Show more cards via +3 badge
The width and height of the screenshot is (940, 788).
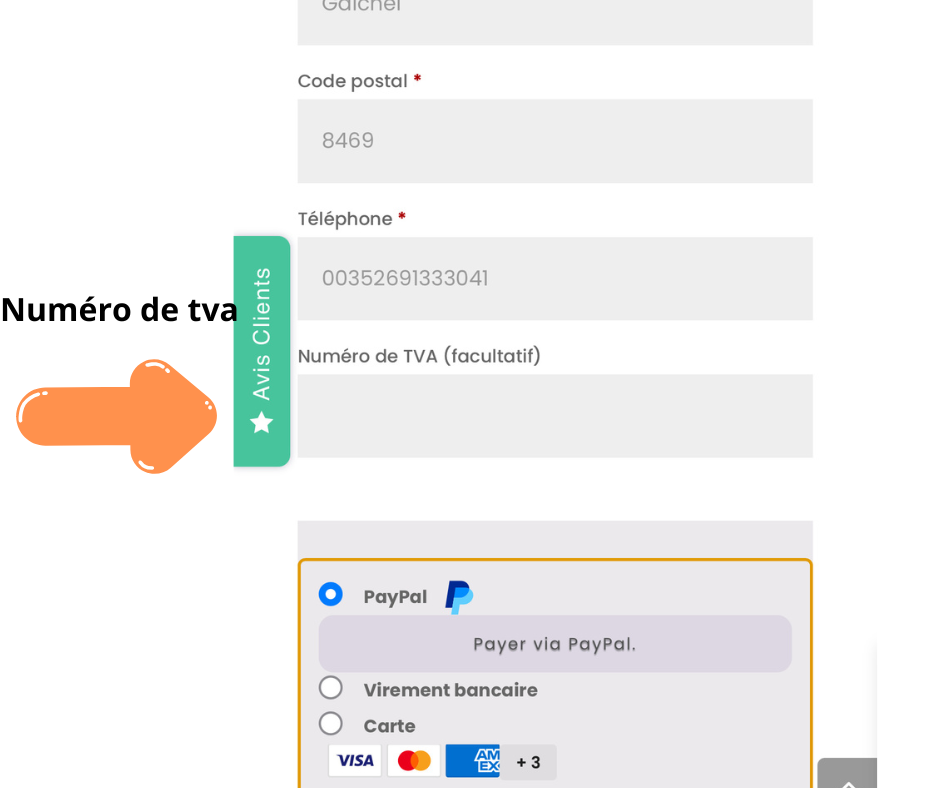click(528, 762)
